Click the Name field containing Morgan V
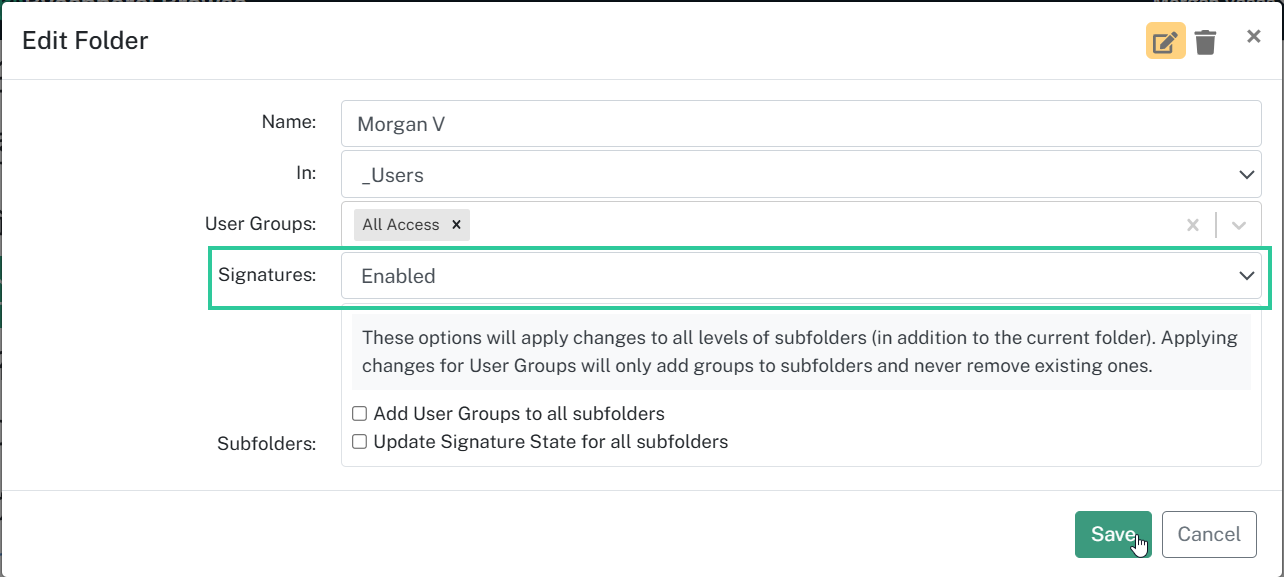The image size is (1284, 577). (801, 124)
